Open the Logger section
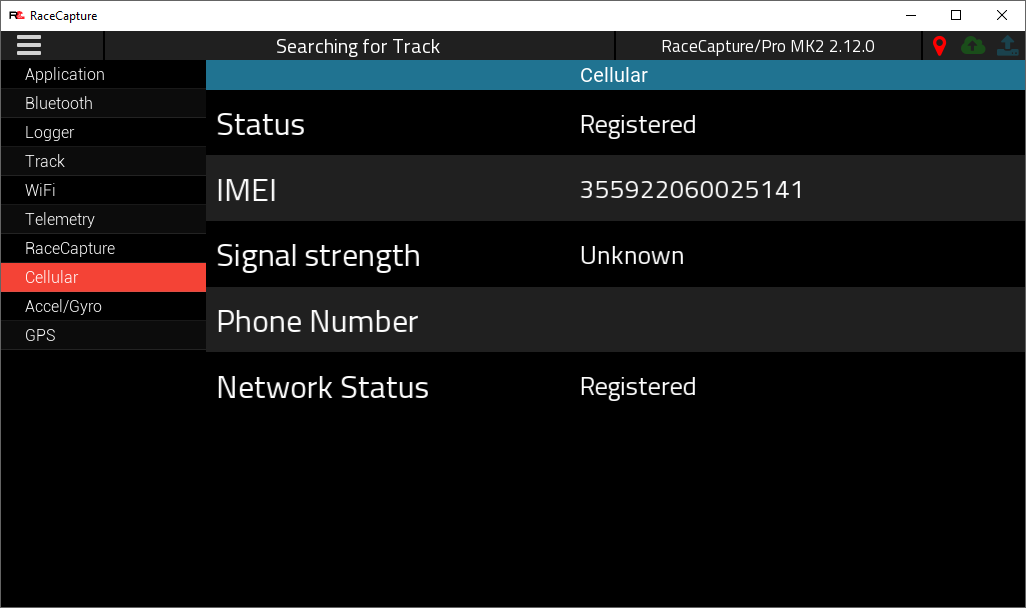The height and width of the screenshot is (608, 1026). tap(103, 132)
